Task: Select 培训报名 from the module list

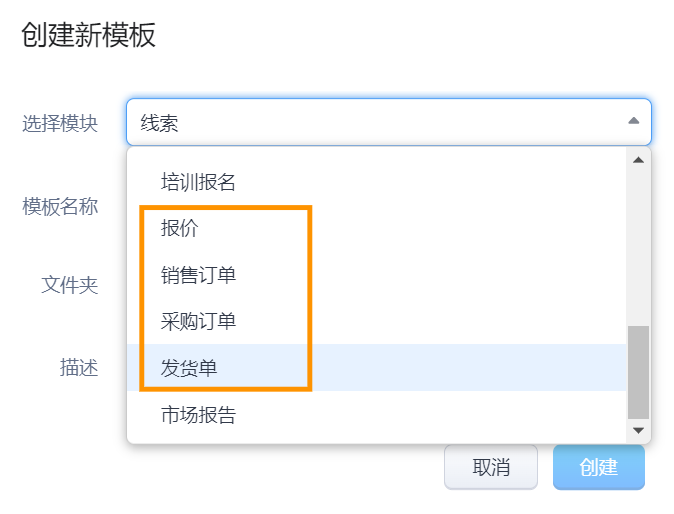Action: [198, 182]
